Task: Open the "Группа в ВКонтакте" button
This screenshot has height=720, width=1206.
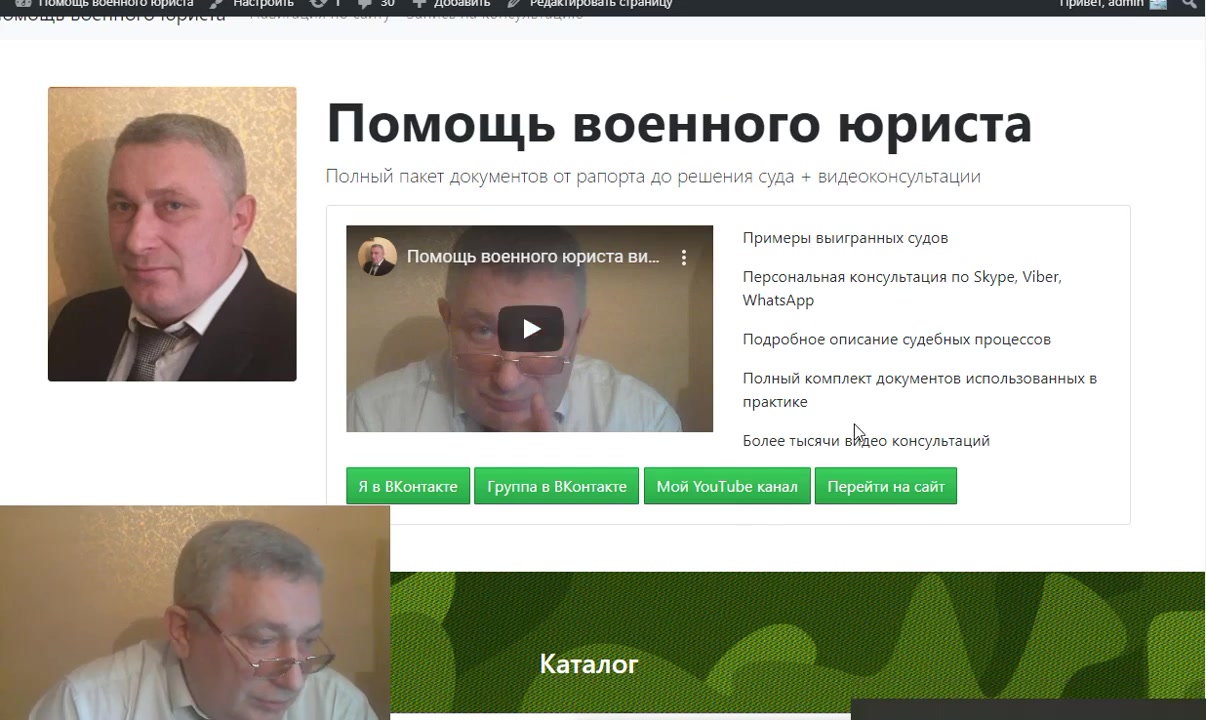Action: point(556,486)
